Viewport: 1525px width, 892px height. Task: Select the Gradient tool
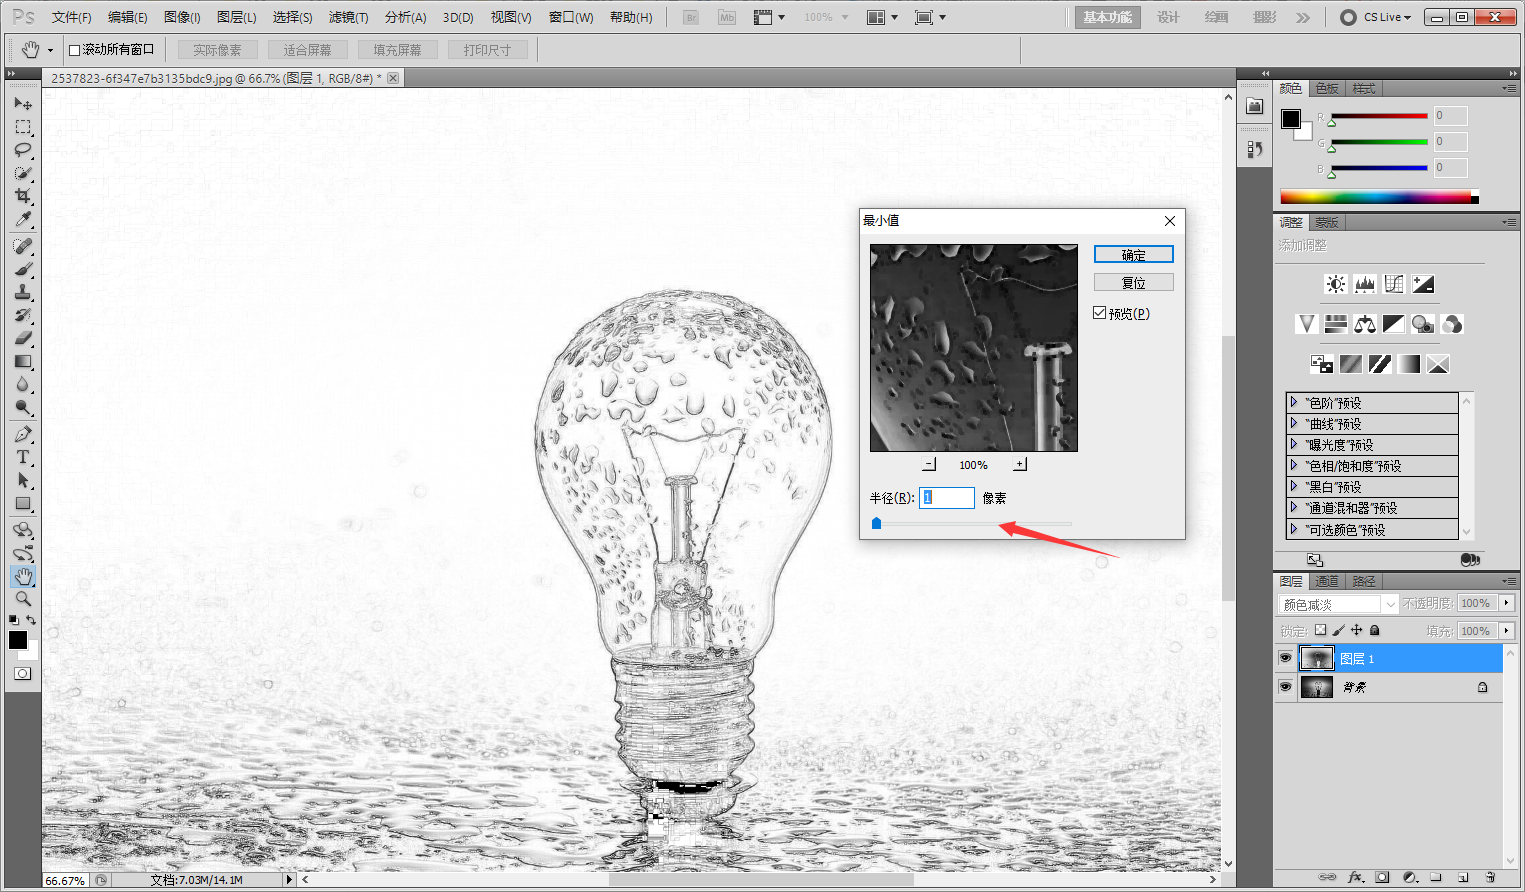[23, 362]
